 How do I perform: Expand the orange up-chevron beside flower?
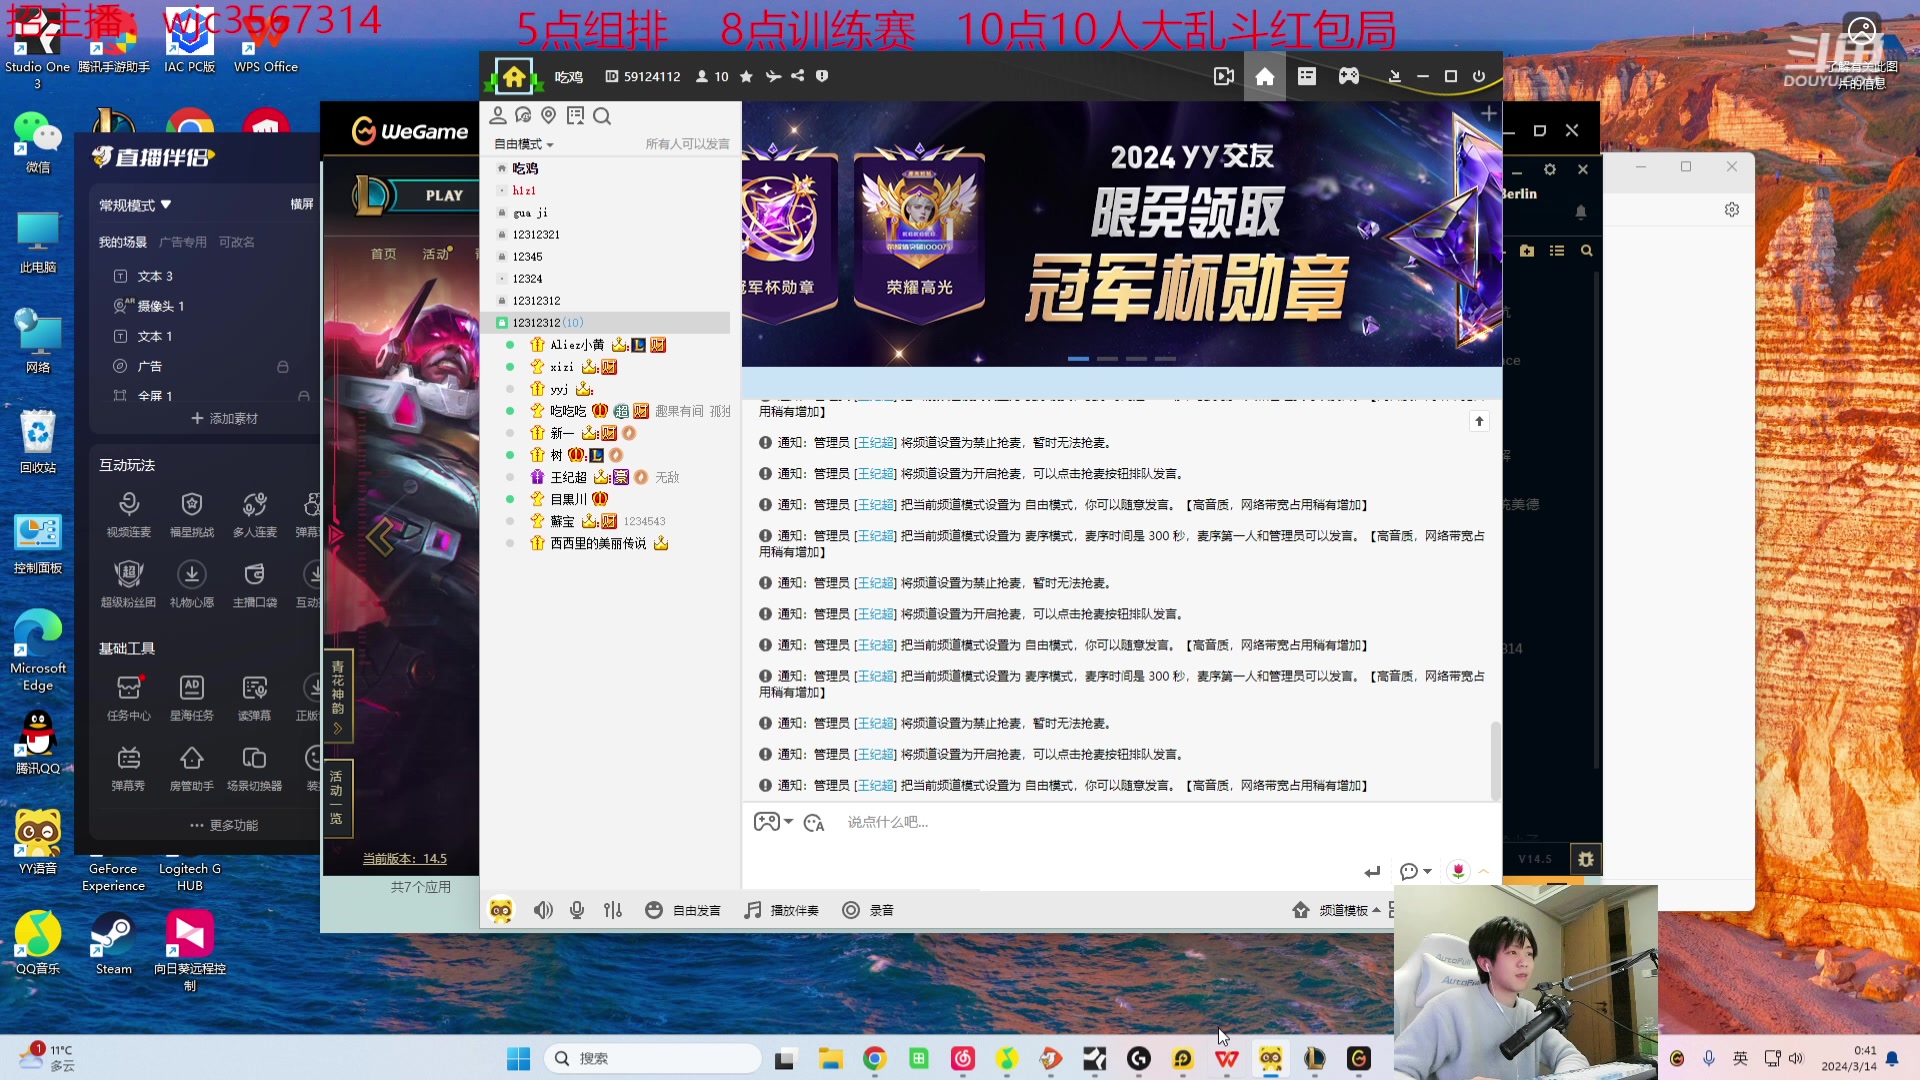click(x=1484, y=871)
